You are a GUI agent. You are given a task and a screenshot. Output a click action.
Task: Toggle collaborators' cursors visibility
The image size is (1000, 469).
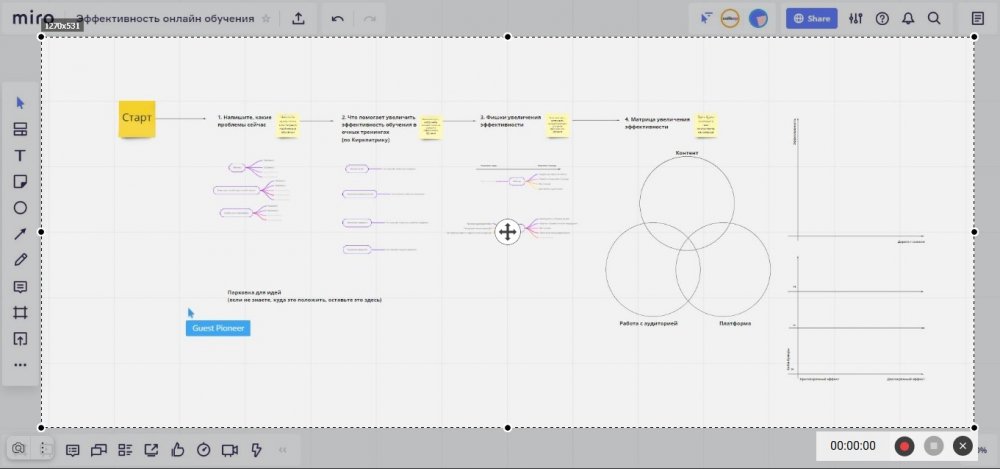click(x=708, y=18)
